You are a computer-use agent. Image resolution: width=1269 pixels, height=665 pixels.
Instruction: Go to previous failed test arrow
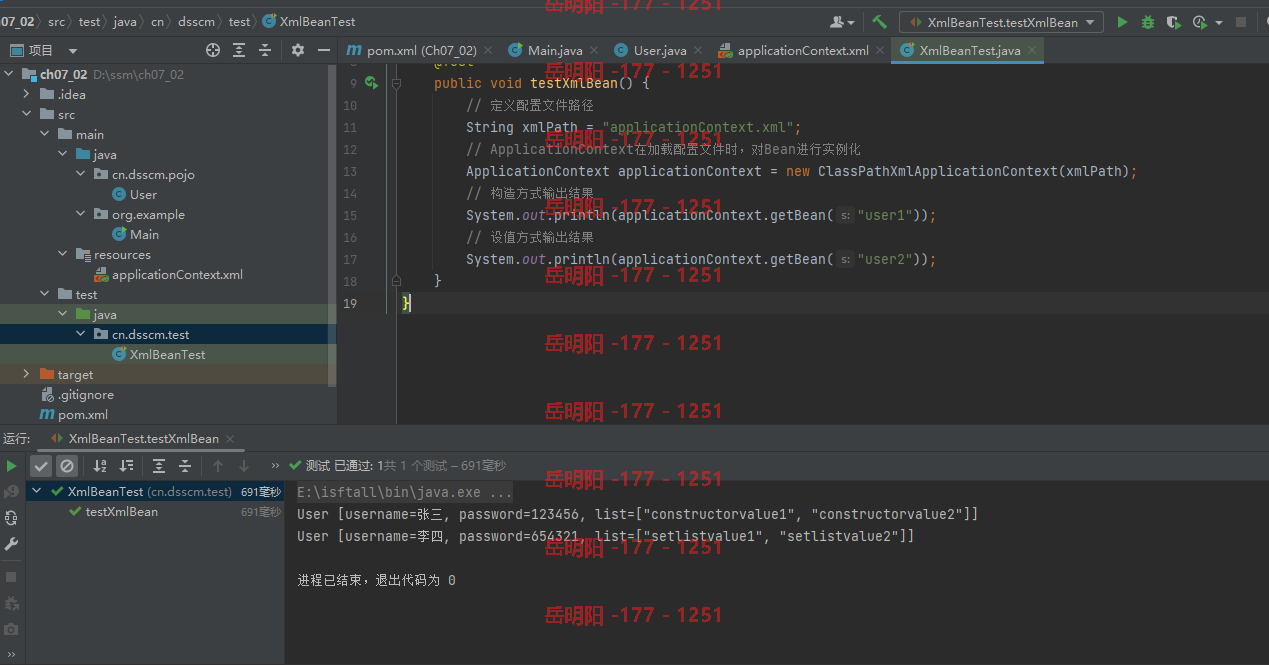(x=218, y=466)
